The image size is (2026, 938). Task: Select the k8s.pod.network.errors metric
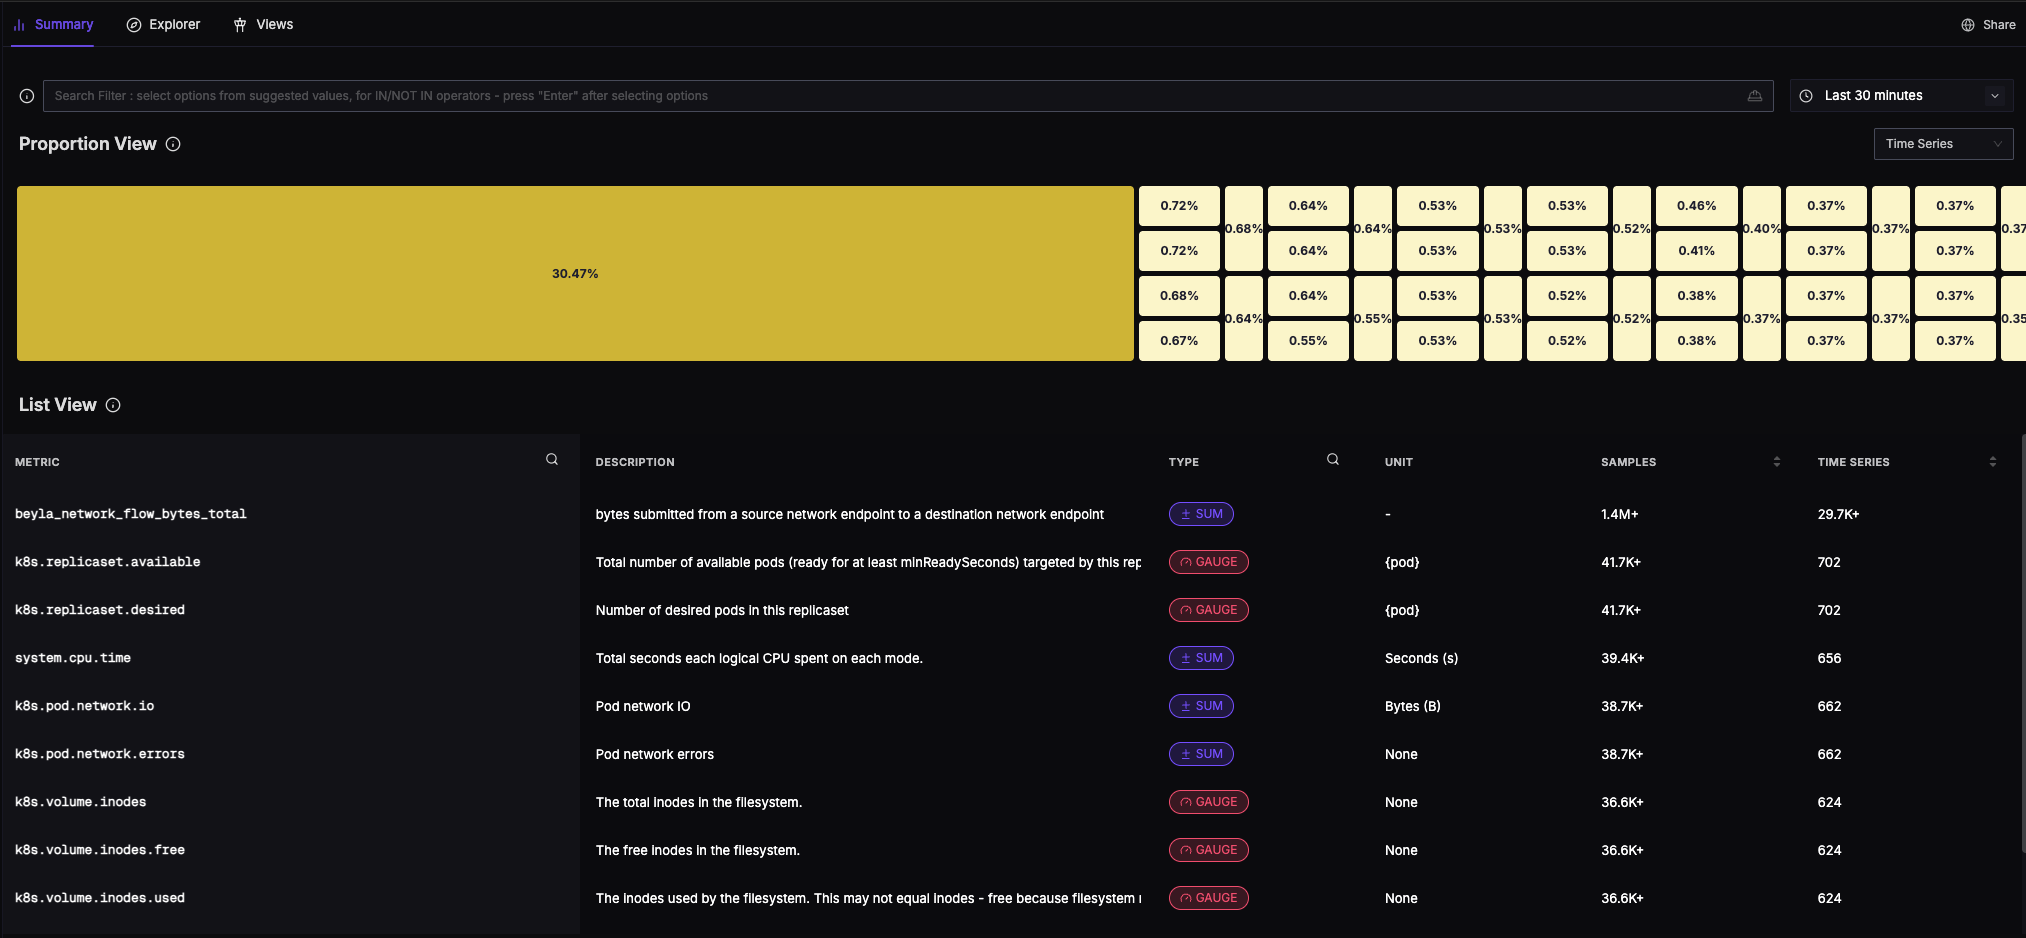(100, 754)
